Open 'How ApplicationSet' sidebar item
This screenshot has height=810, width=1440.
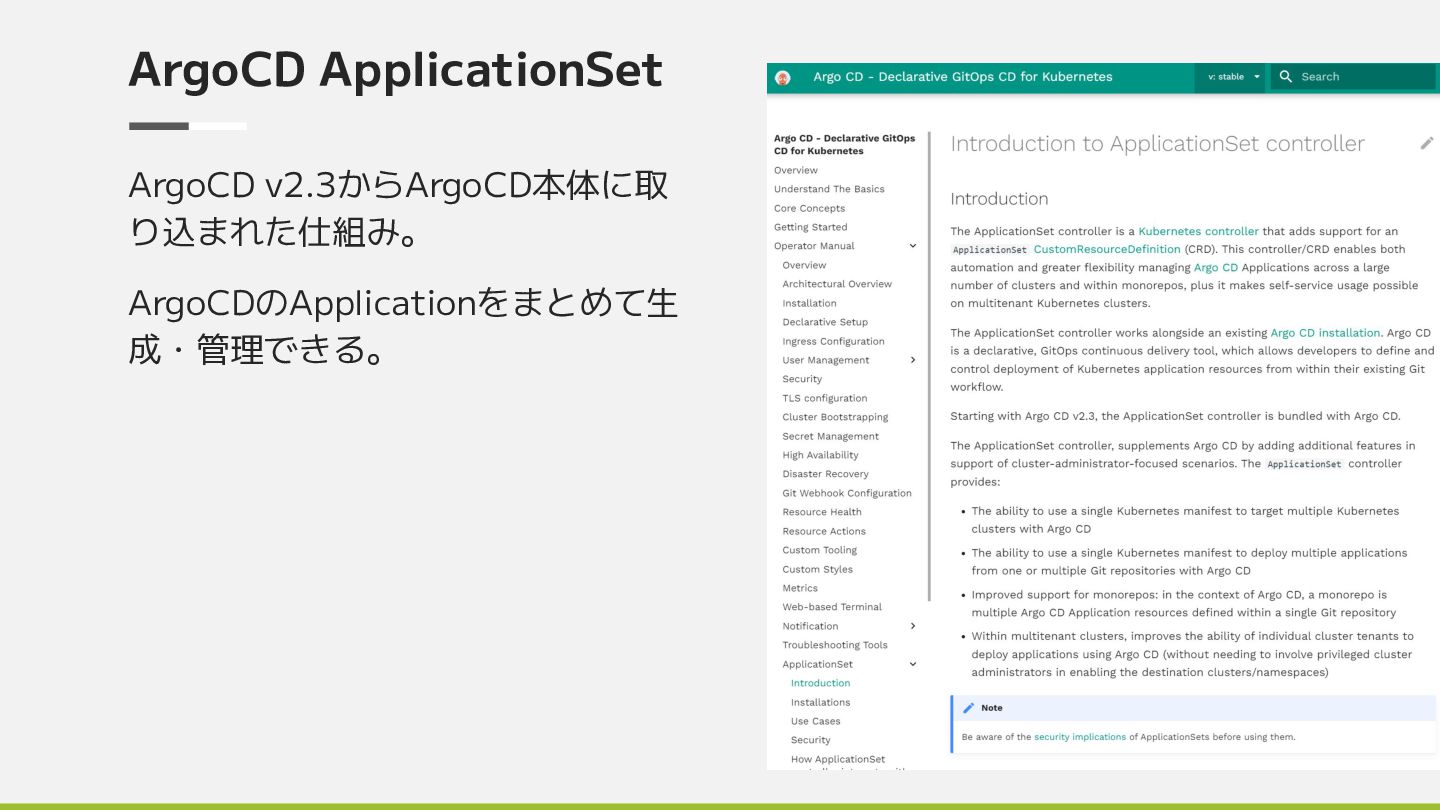tap(838, 759)
